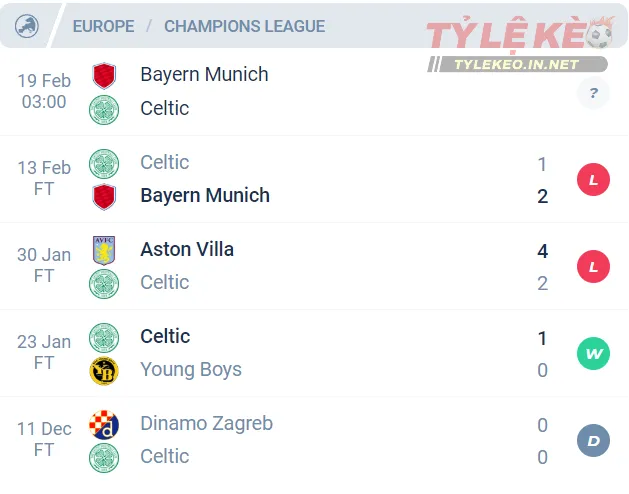Click grey D draw result badge
The height and width of the screenshot is (494, 629).
click(593, 441)
